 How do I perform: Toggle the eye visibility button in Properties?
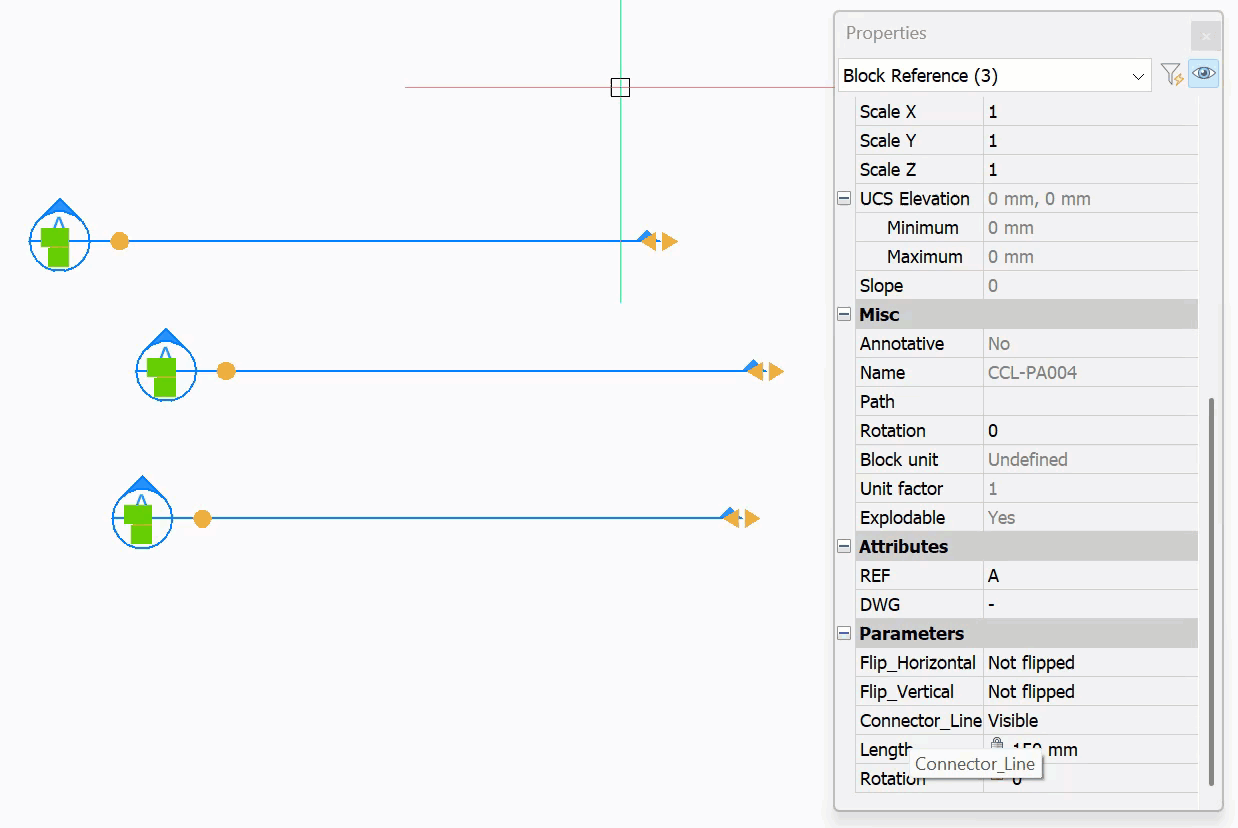pyautogui.click(x=1204, y=74)
